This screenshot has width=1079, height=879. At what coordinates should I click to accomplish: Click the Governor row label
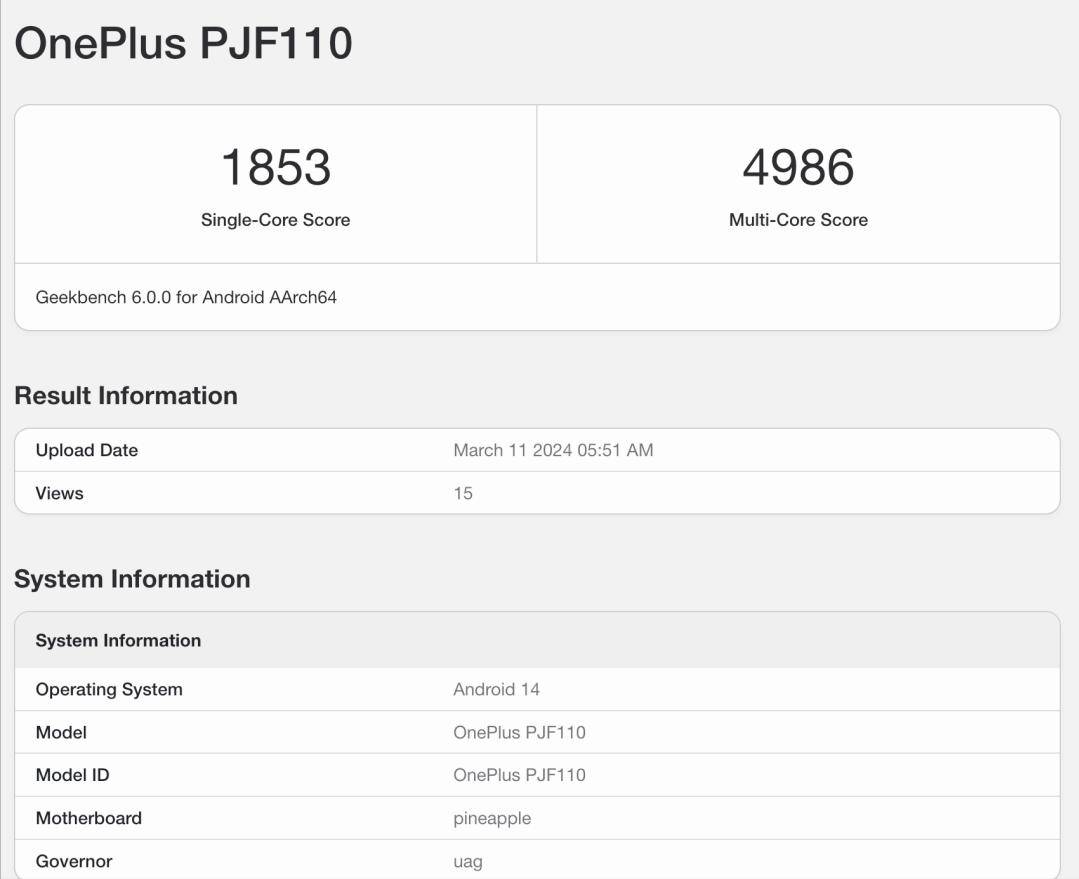(x=74, y=861)
